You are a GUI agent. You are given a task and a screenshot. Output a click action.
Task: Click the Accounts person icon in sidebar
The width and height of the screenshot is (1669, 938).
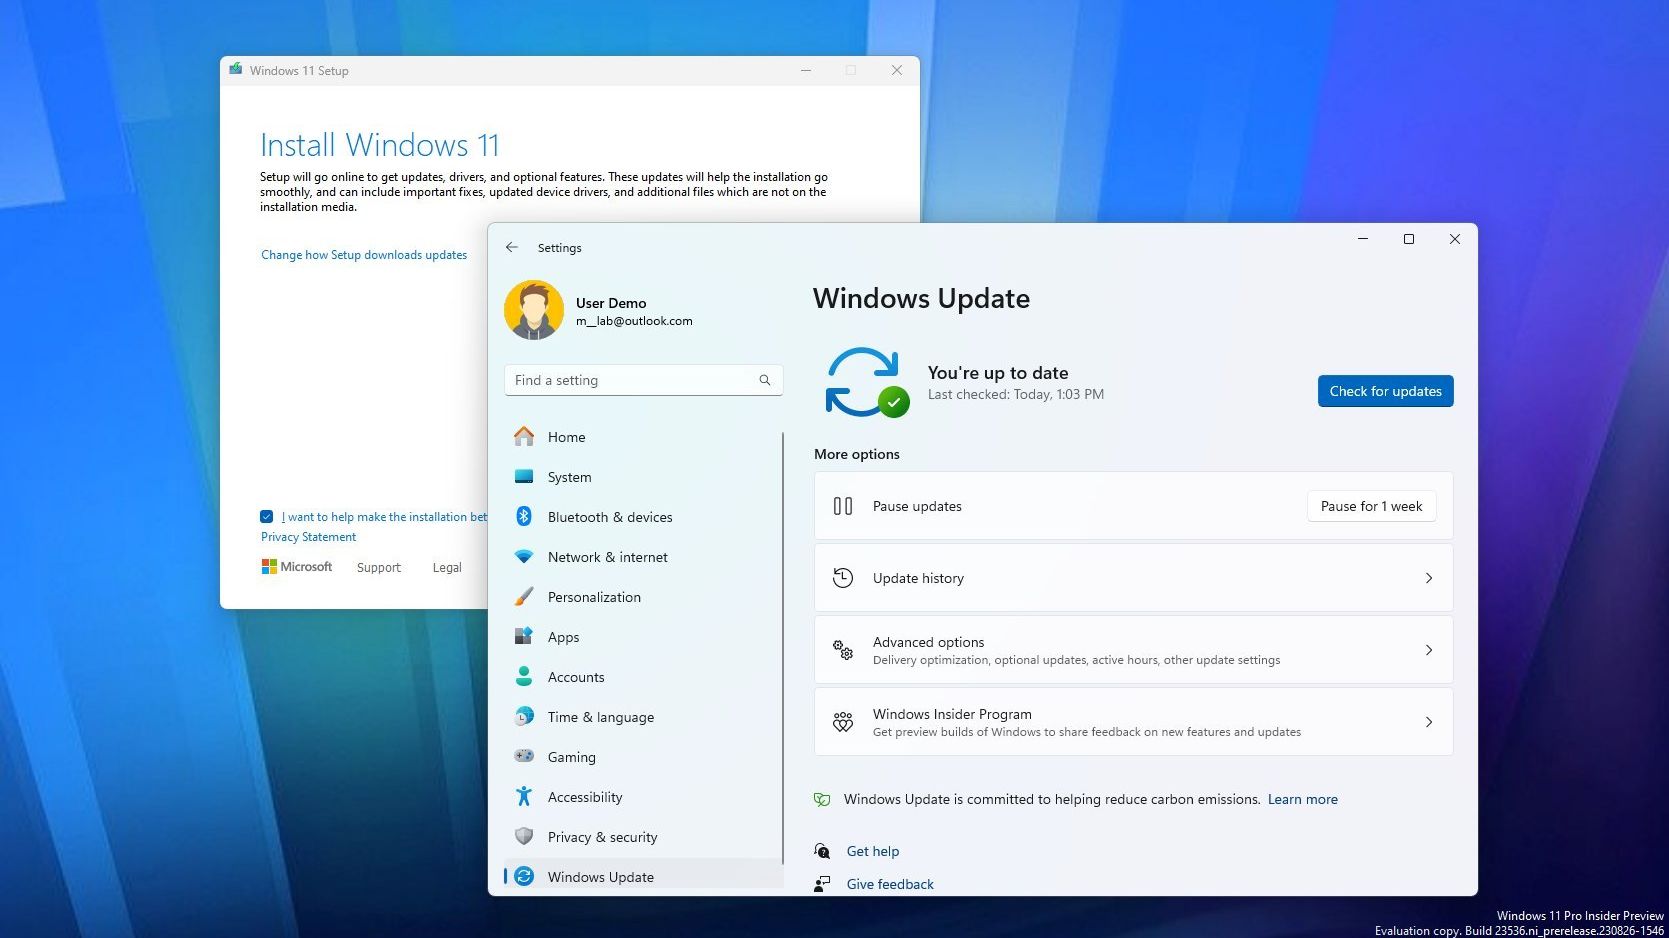(x=524, y=676)
